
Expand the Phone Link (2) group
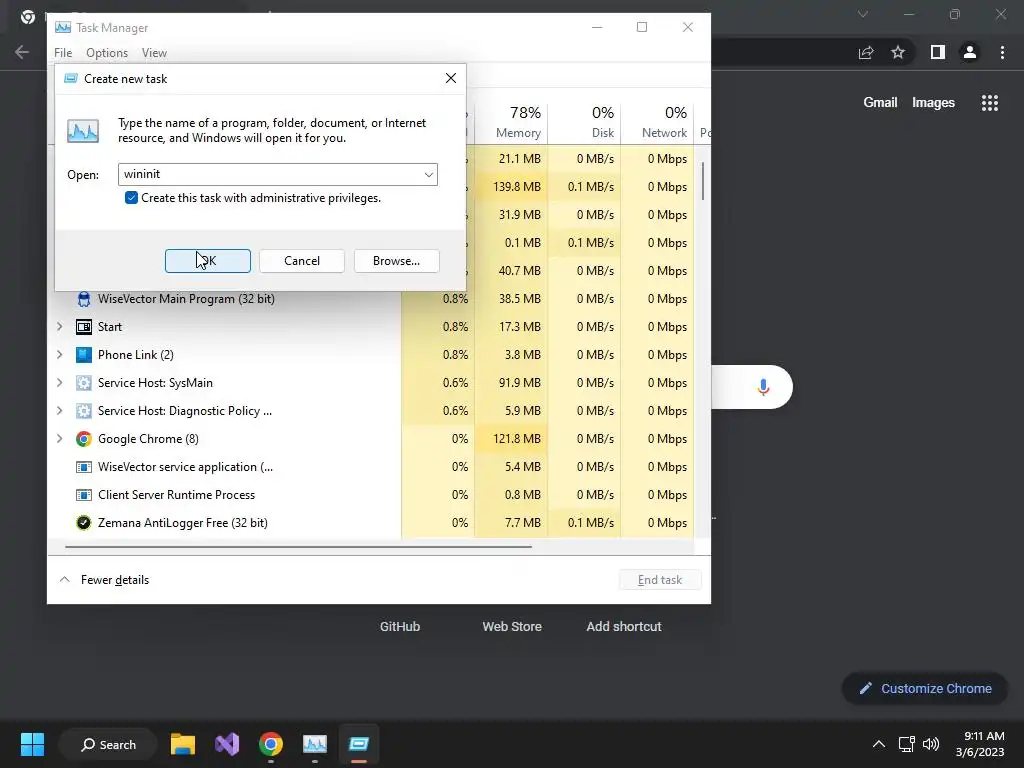(59, 355)
